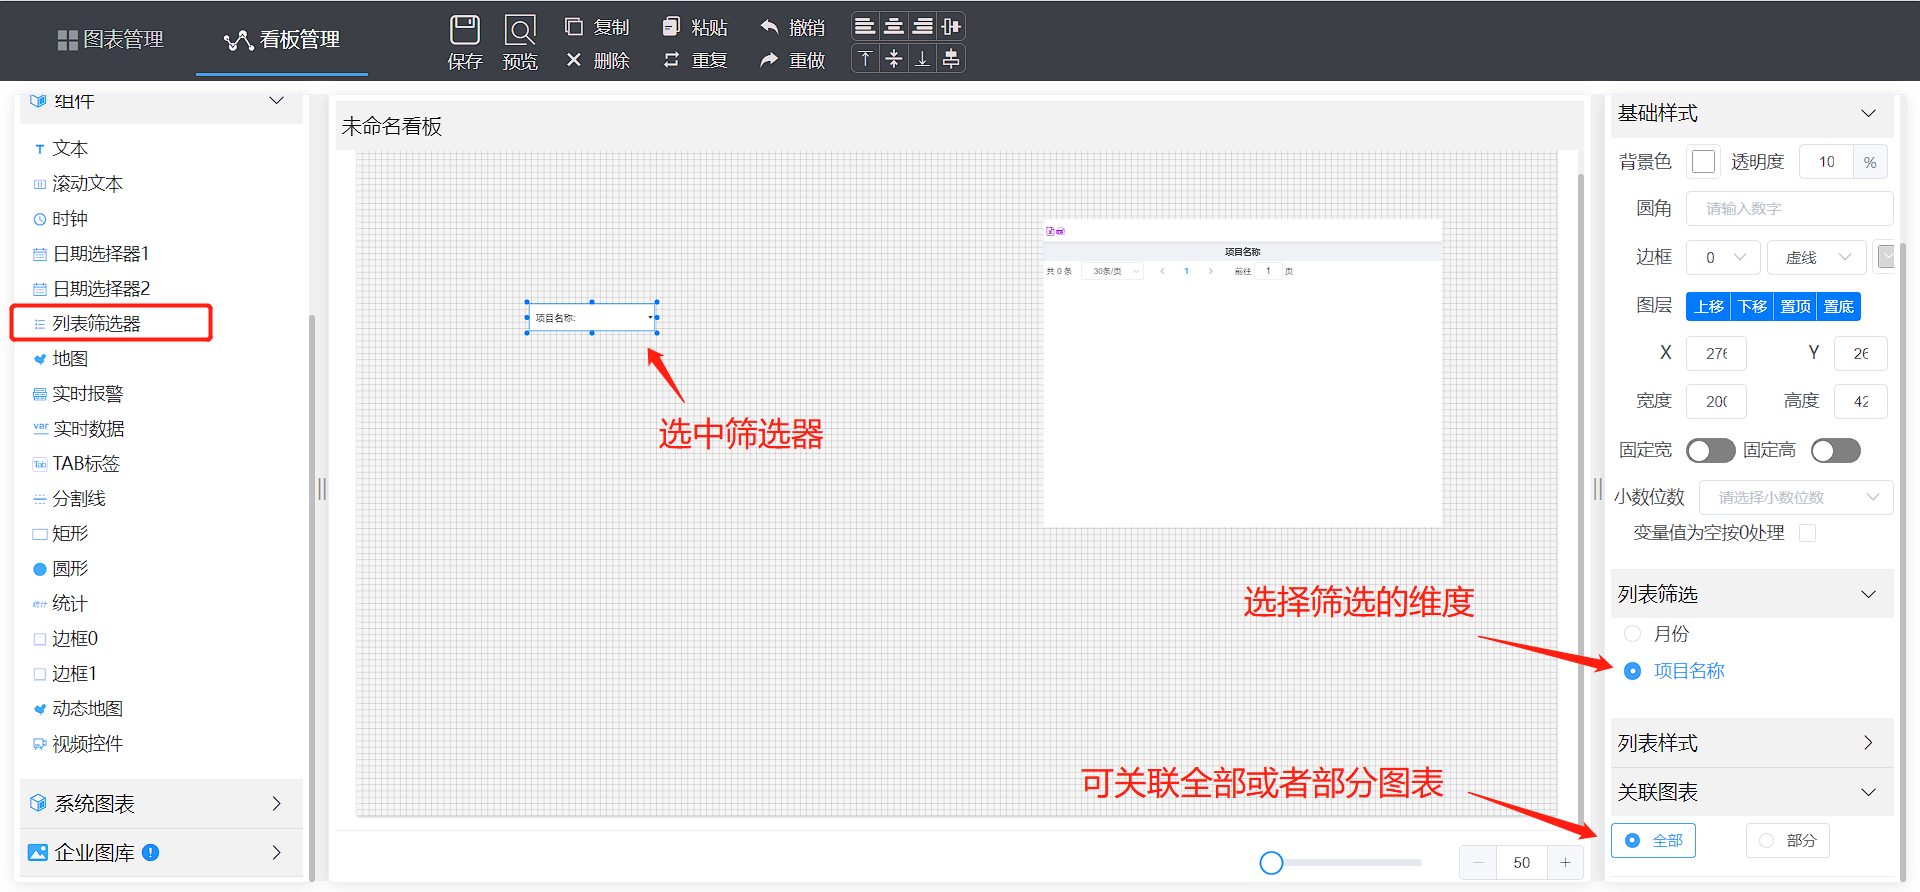Viewport: 1920px width, 892px height.
Task: Check the 变量值为空按0处理 checkbox
Action: [x=1807, y=533]
